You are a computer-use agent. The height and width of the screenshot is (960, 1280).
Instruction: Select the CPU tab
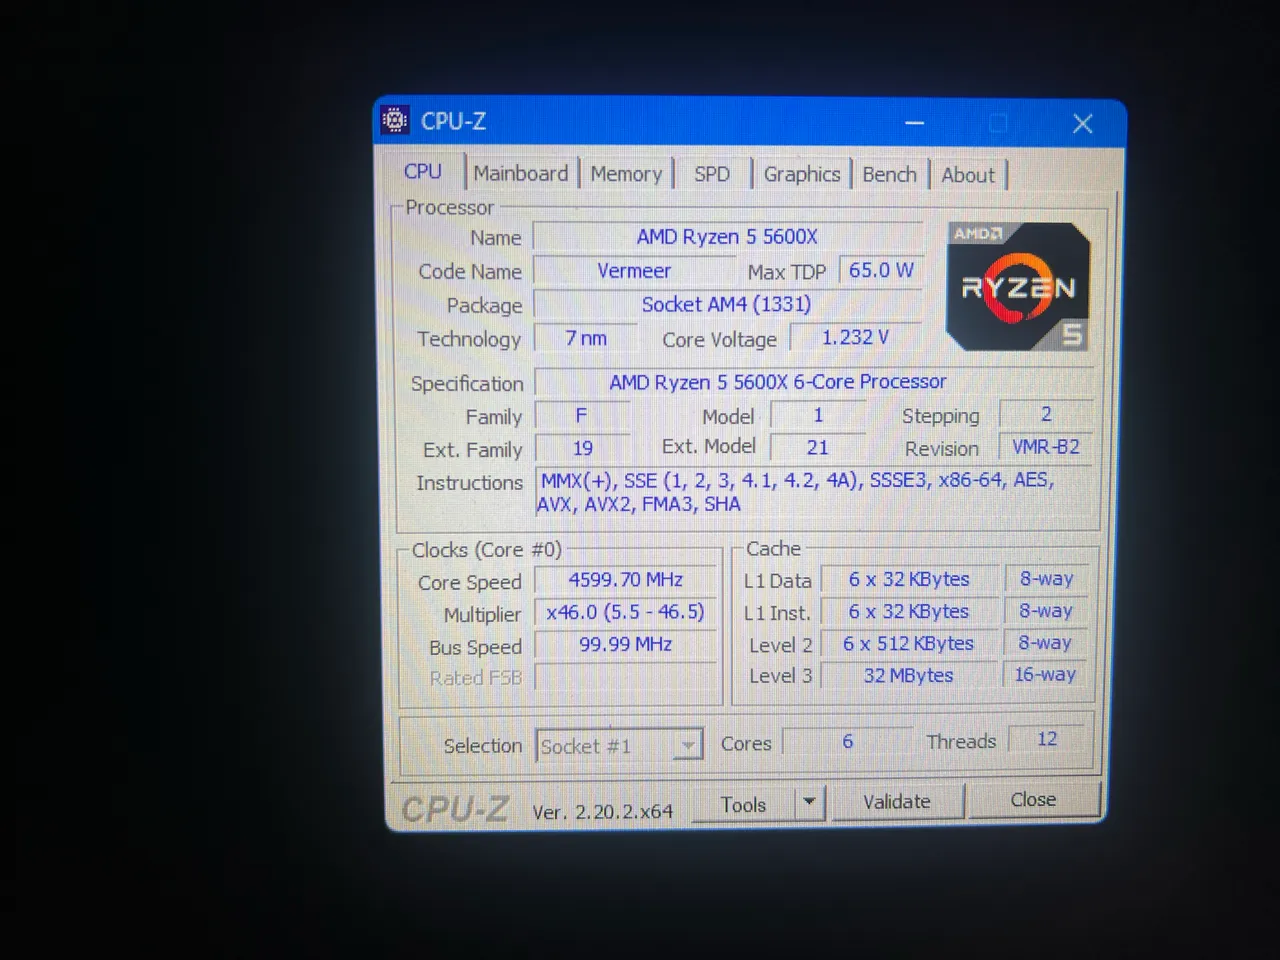point(423,172)
